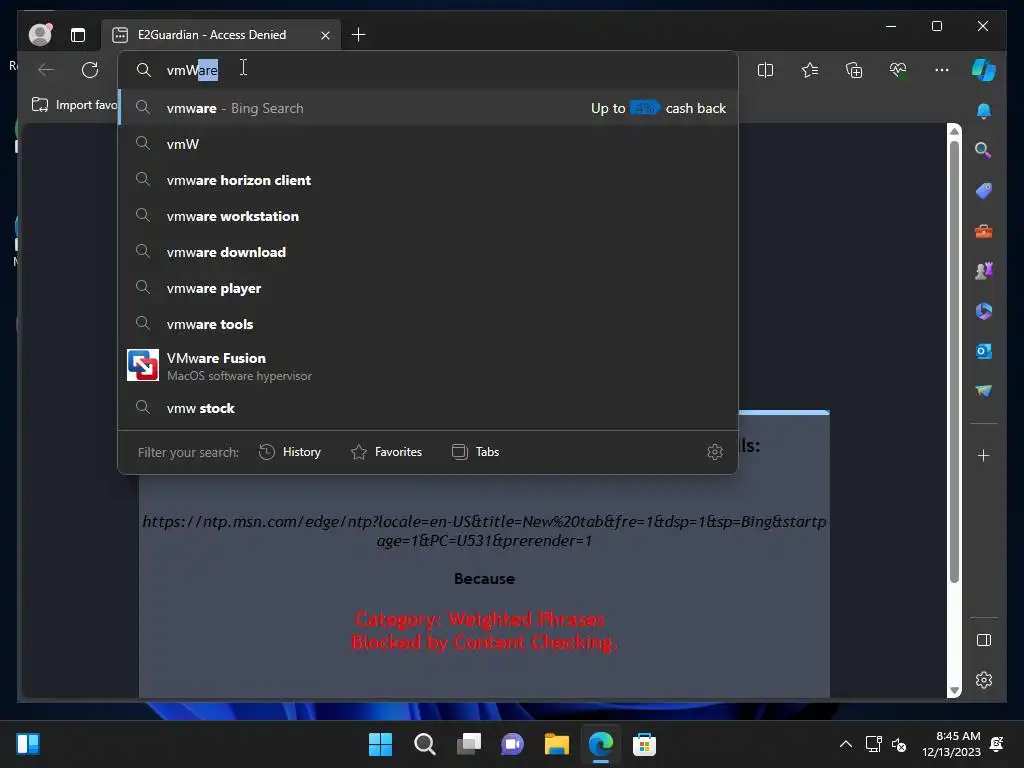Filter search by Favorites
This screenshot has height=768, width=1024.
coord(387,452)
